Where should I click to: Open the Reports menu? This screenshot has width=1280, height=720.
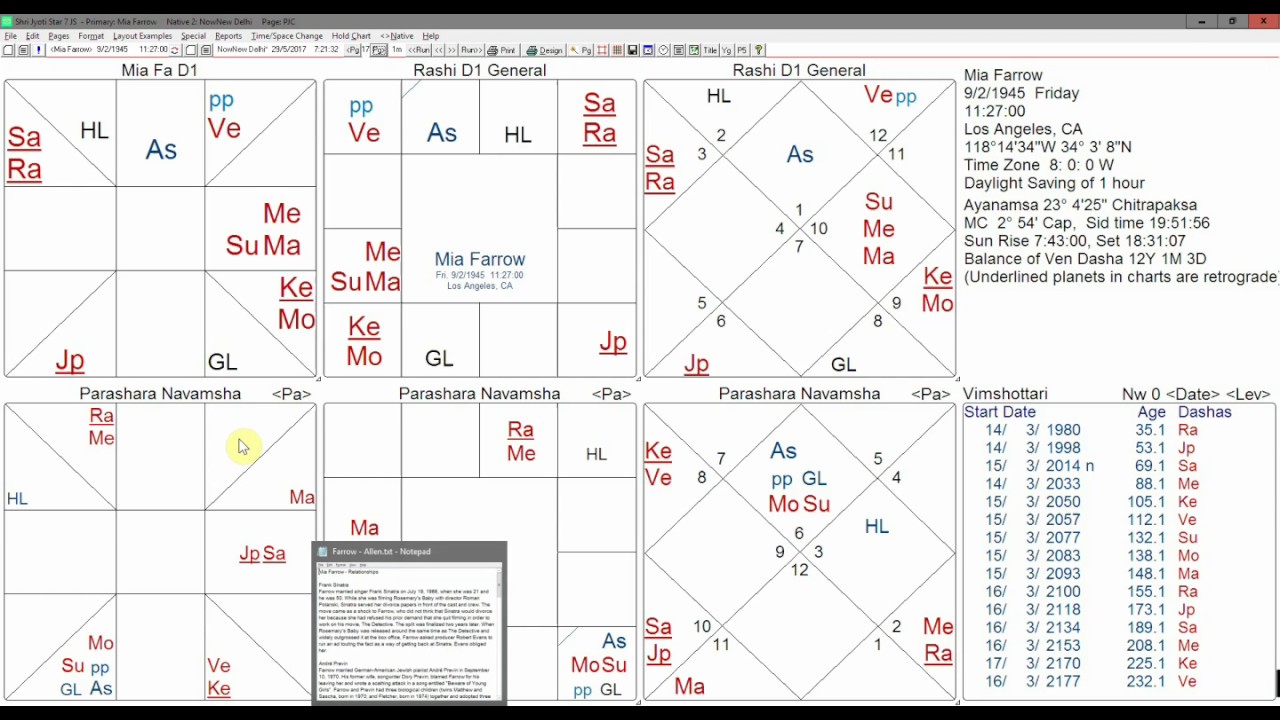[228, 36]
